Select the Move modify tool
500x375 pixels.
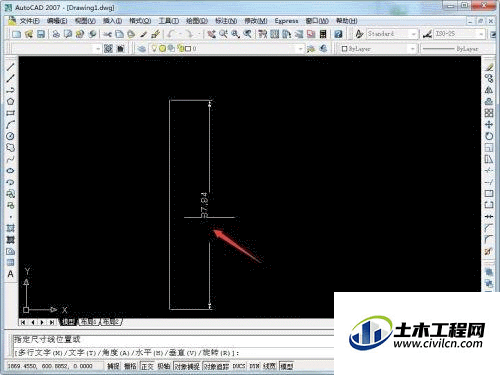[489, 125]
